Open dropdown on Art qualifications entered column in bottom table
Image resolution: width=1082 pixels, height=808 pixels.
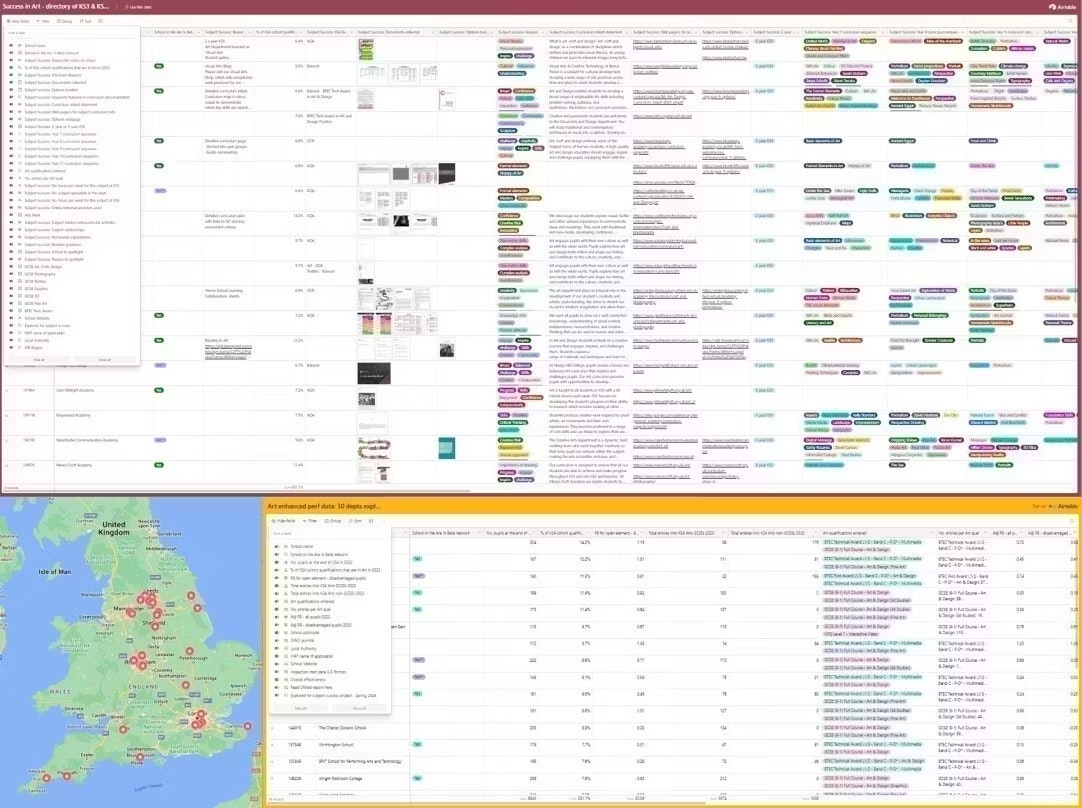[x=931, y=533]
